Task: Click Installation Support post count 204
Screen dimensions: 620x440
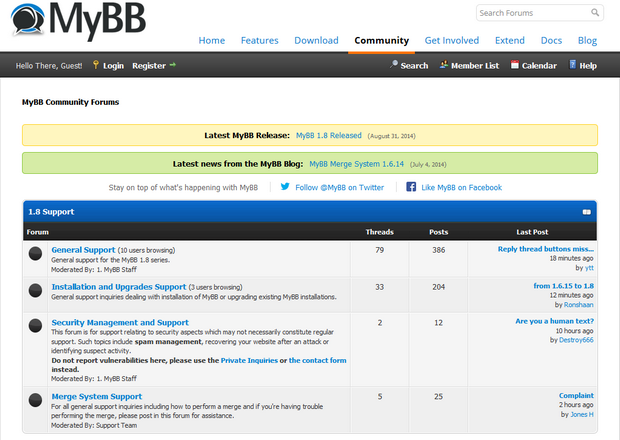Action: [439, 287]
